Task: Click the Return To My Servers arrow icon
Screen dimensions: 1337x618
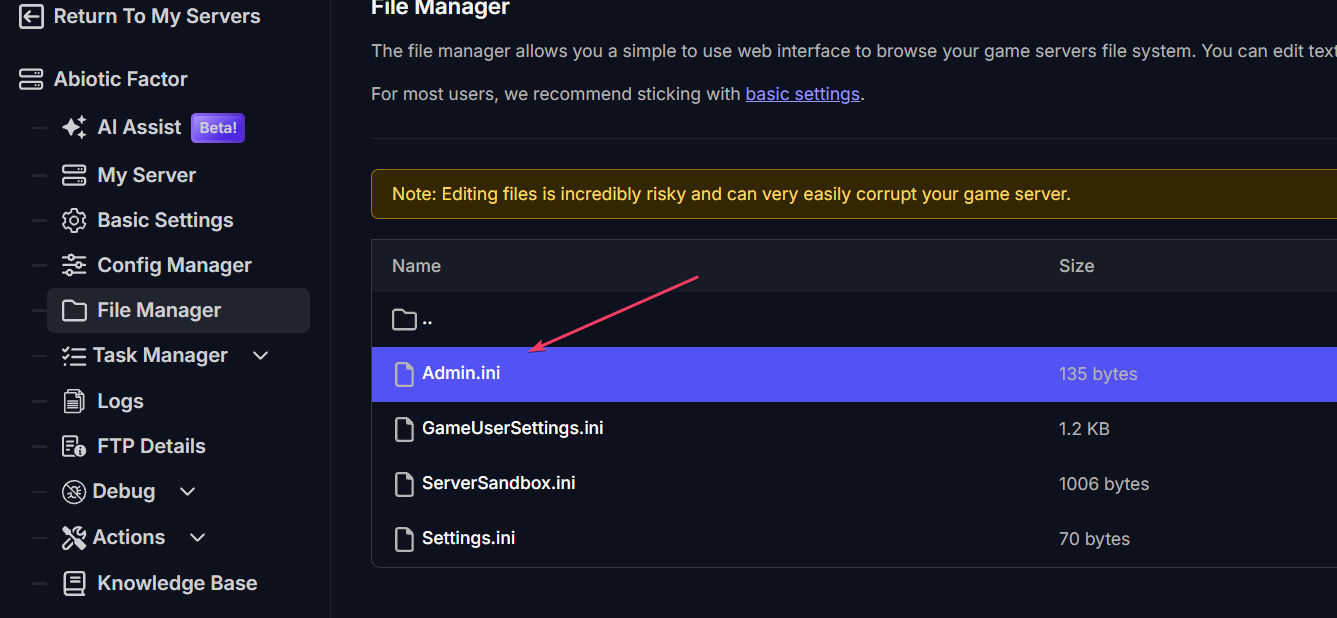Action: (x=31, y=16)
